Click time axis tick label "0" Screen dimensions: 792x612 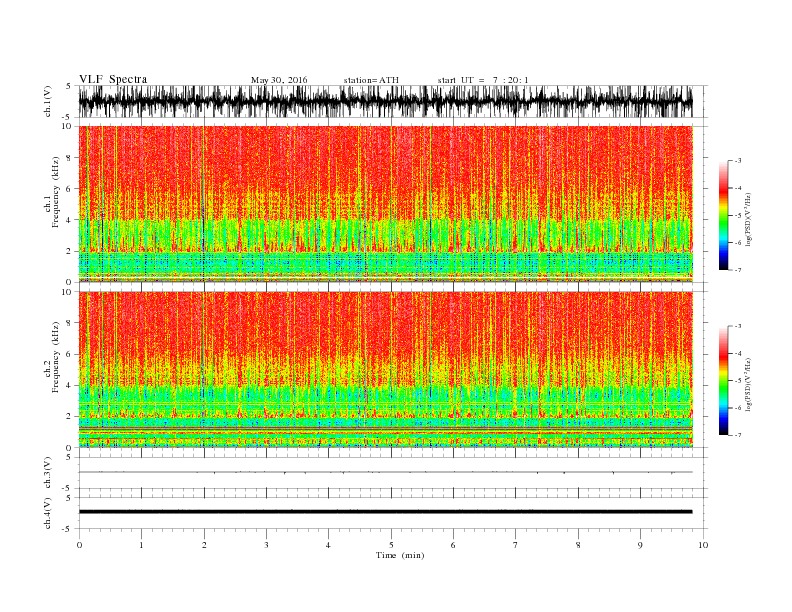(x=79, y=545)
